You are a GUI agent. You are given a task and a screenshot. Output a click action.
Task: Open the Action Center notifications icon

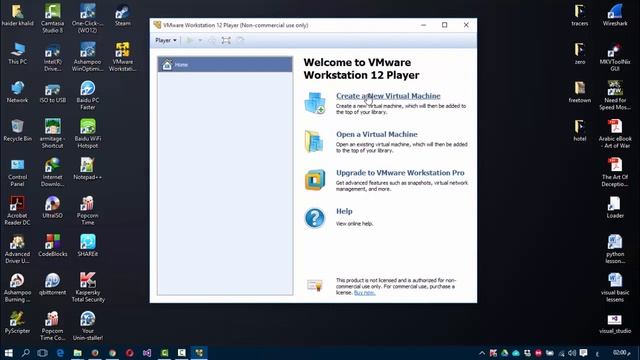(583, 353)
